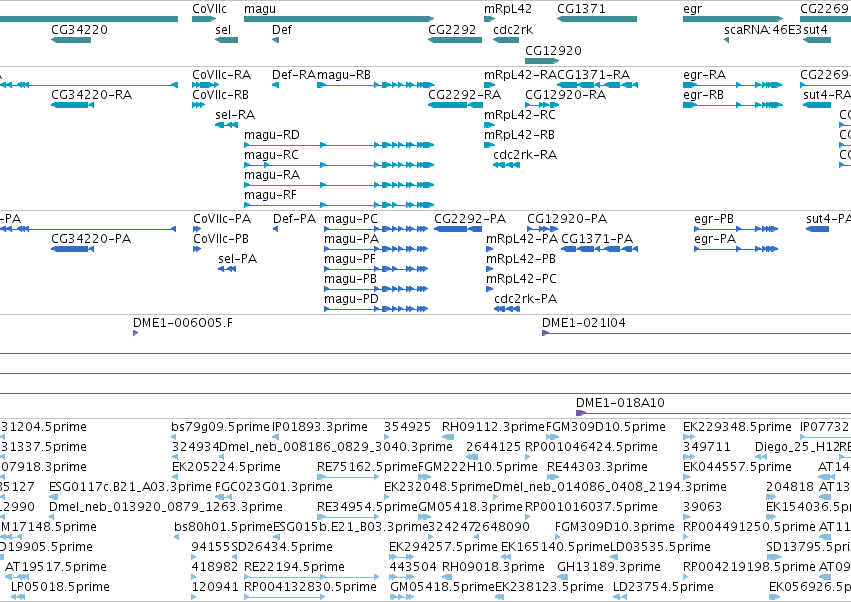Screen dimensions: 851x602
Task: Select protein mRpL42-PB
Action: [x=521, y=259]
